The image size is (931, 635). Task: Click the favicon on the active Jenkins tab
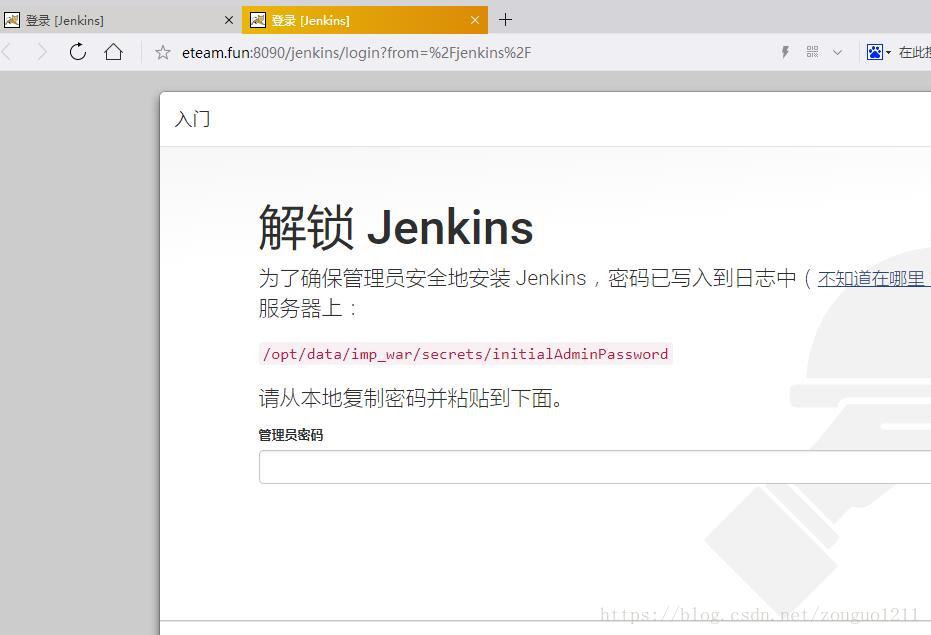click(x=258, y=20)
